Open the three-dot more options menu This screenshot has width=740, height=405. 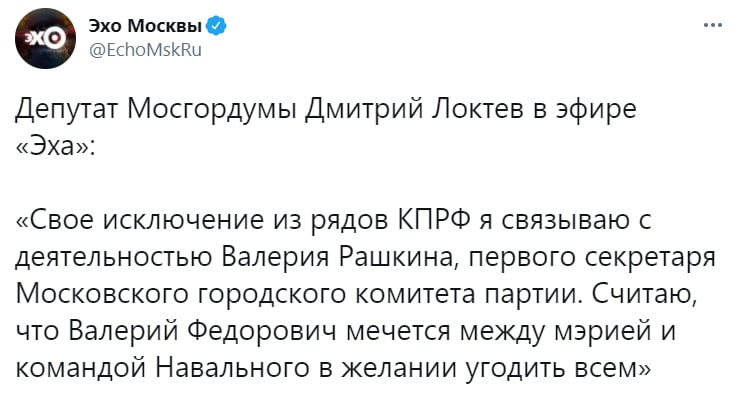tap(712, 26)
